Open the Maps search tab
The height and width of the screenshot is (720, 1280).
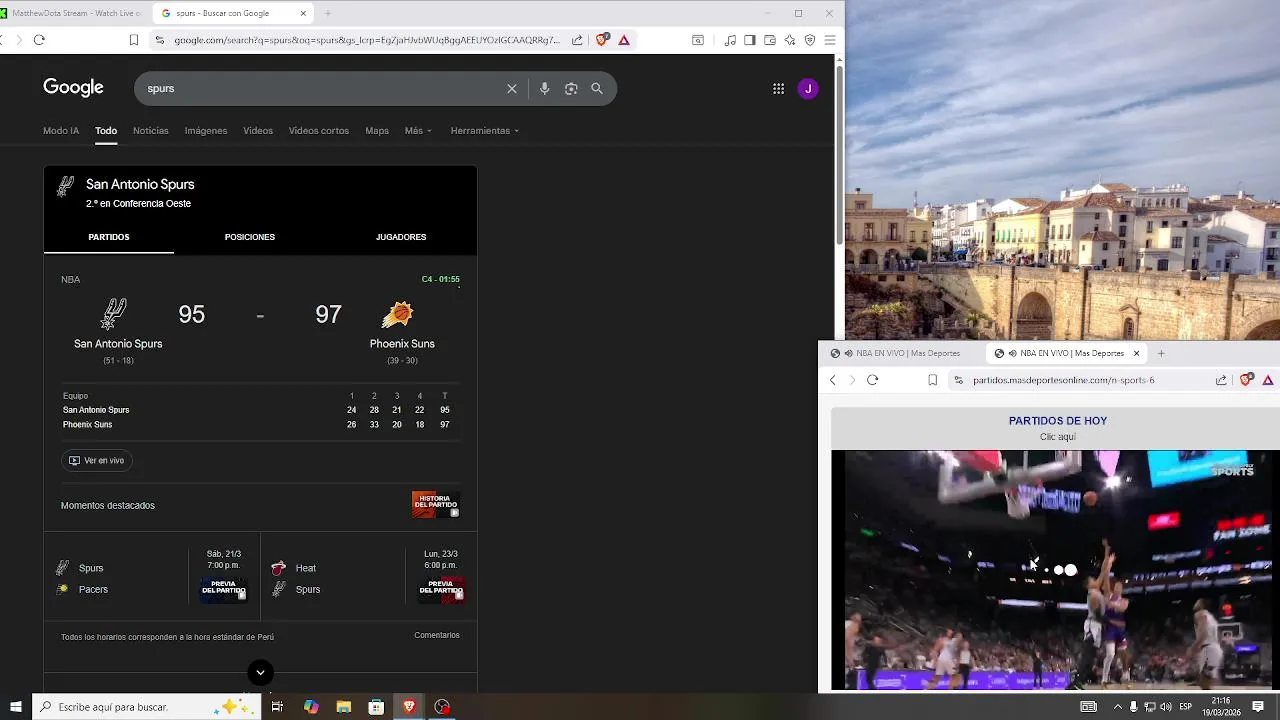coord(377,131)
